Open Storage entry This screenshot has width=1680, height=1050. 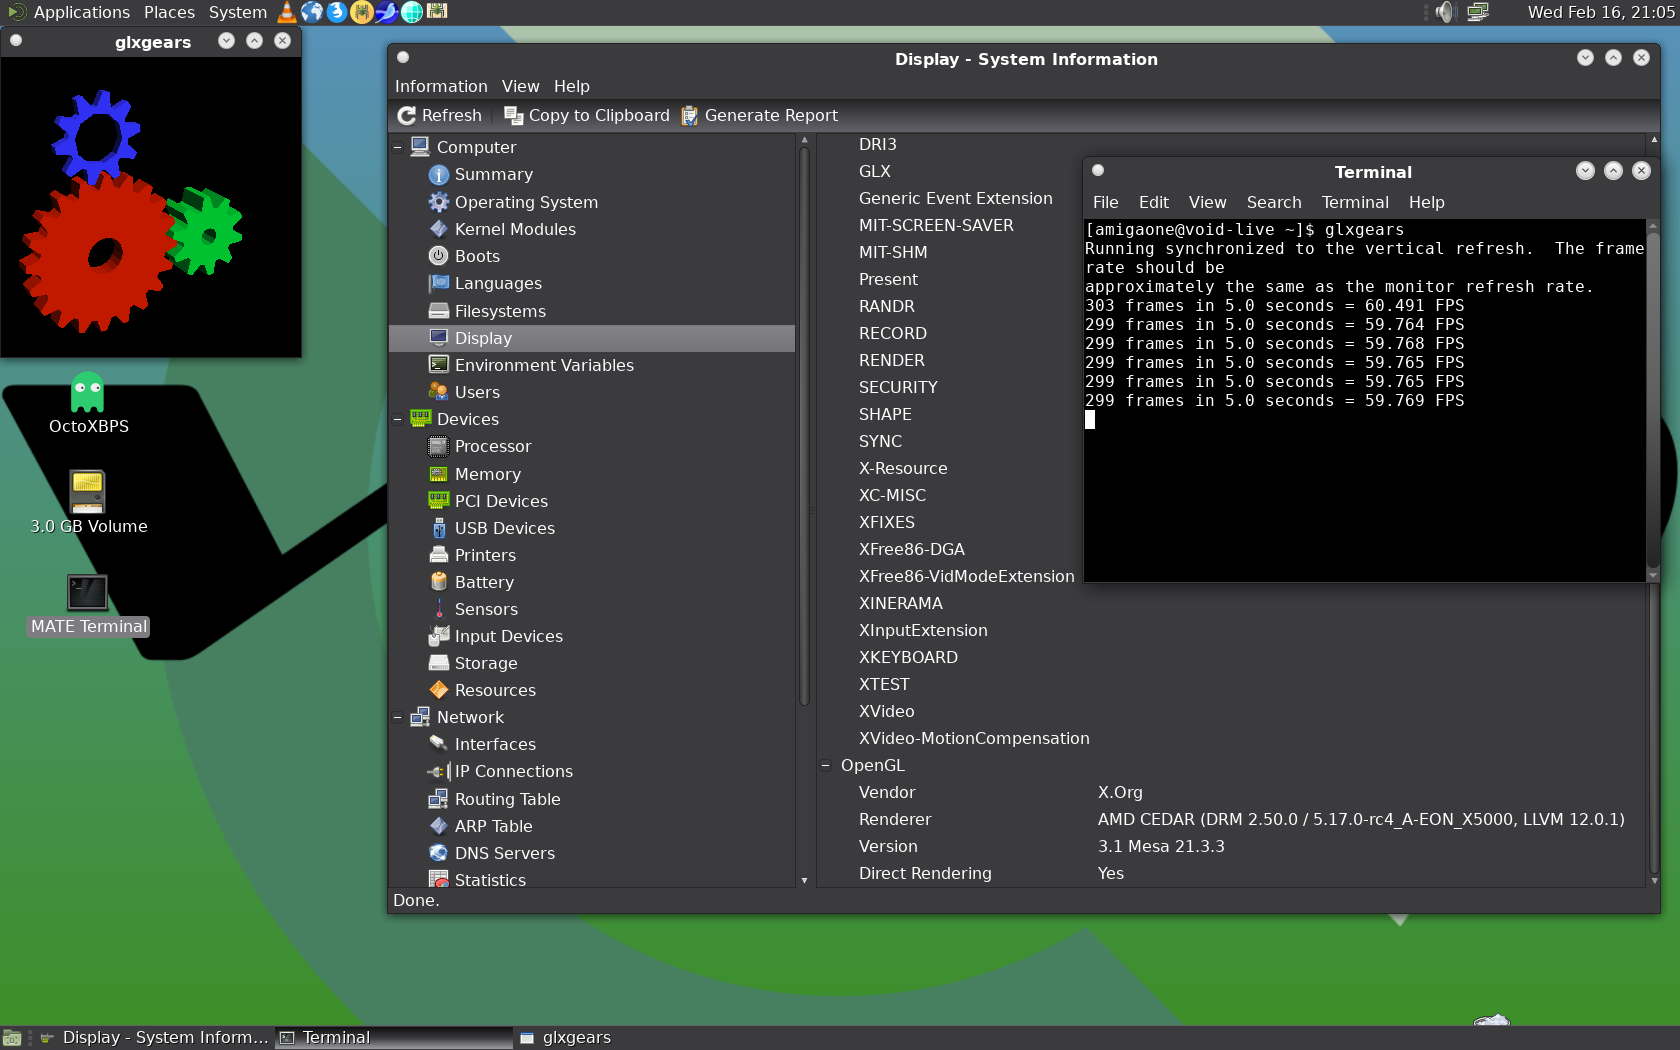(x=486, y=663)
